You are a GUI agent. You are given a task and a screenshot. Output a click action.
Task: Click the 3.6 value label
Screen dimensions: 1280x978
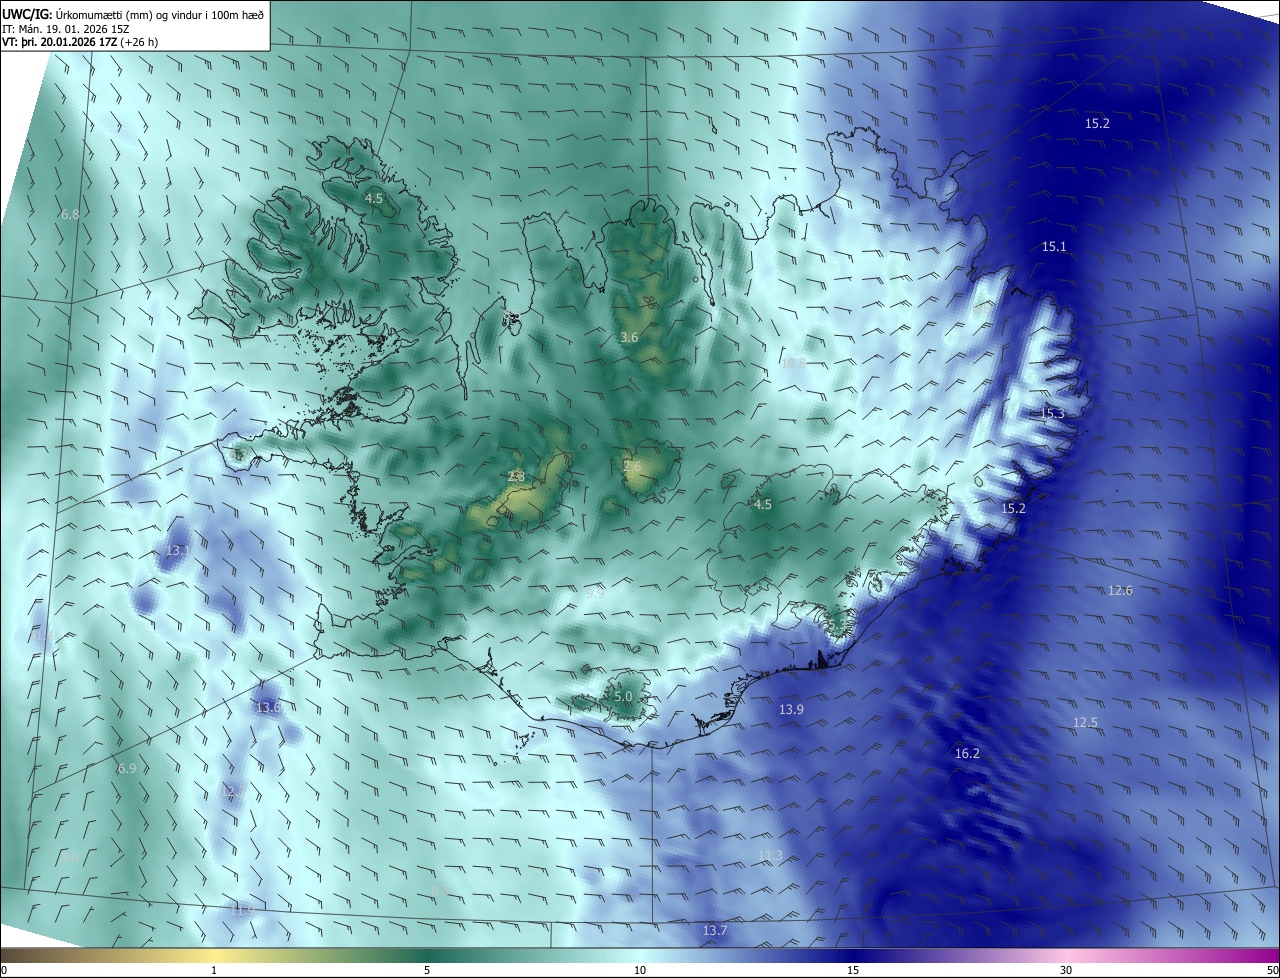(x=629, y=338)
